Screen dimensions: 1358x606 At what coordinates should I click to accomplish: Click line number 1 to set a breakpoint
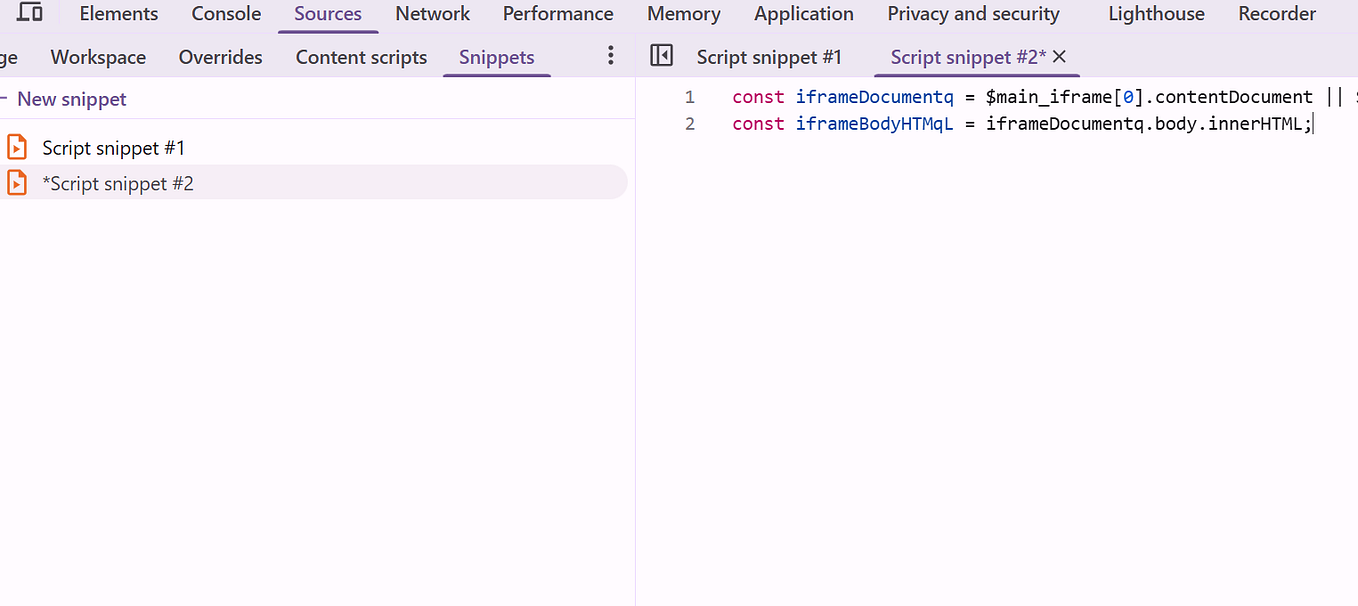pyautogui.click(x=689, y=96)
